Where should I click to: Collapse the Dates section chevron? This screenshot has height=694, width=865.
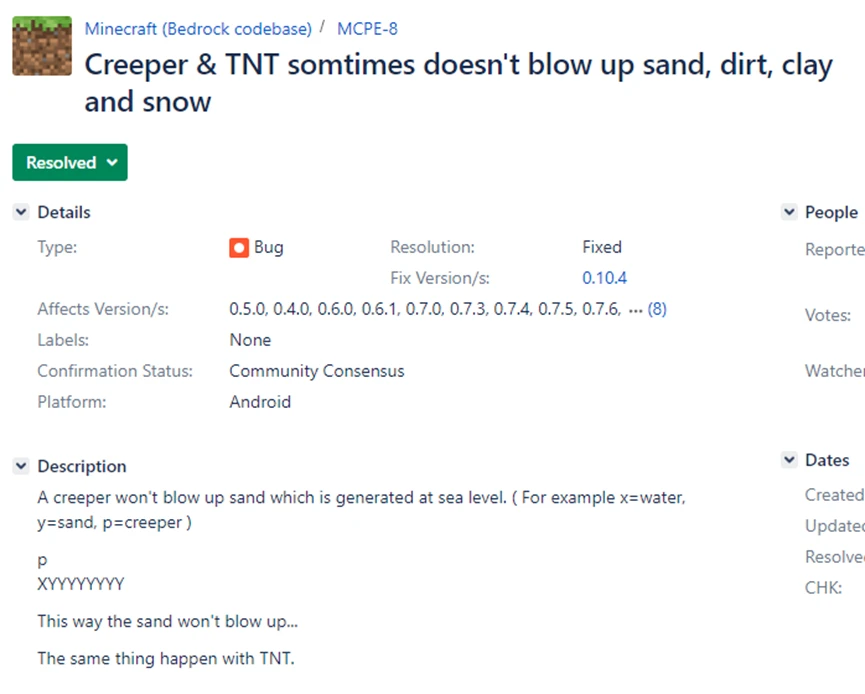pyautogui.click(x=788, y=460)
